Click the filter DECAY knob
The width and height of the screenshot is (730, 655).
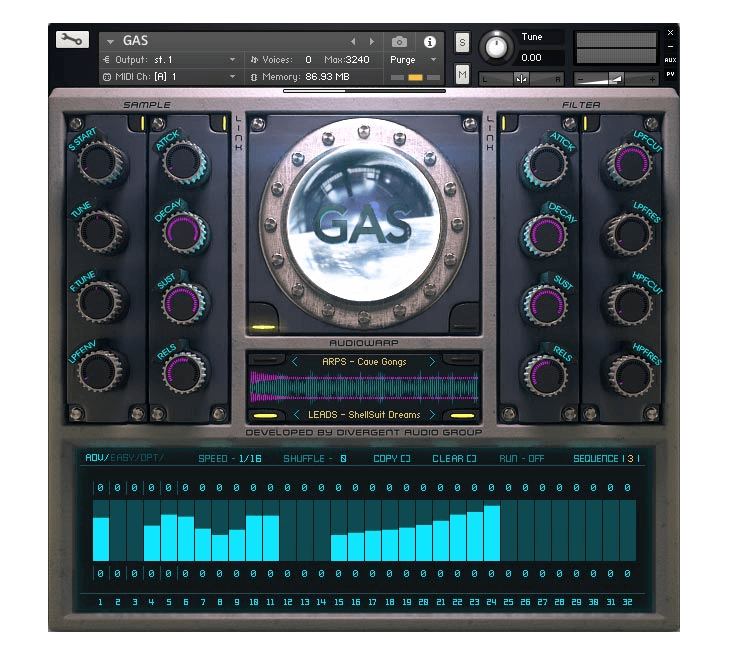[x=546, y=234]
